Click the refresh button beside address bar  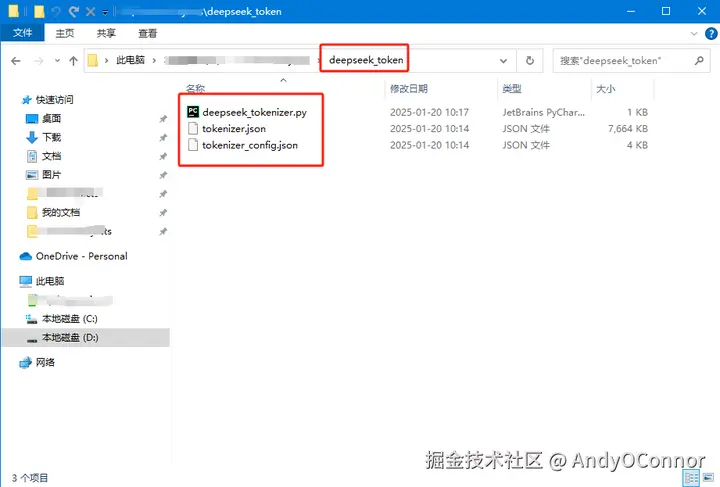530,61
